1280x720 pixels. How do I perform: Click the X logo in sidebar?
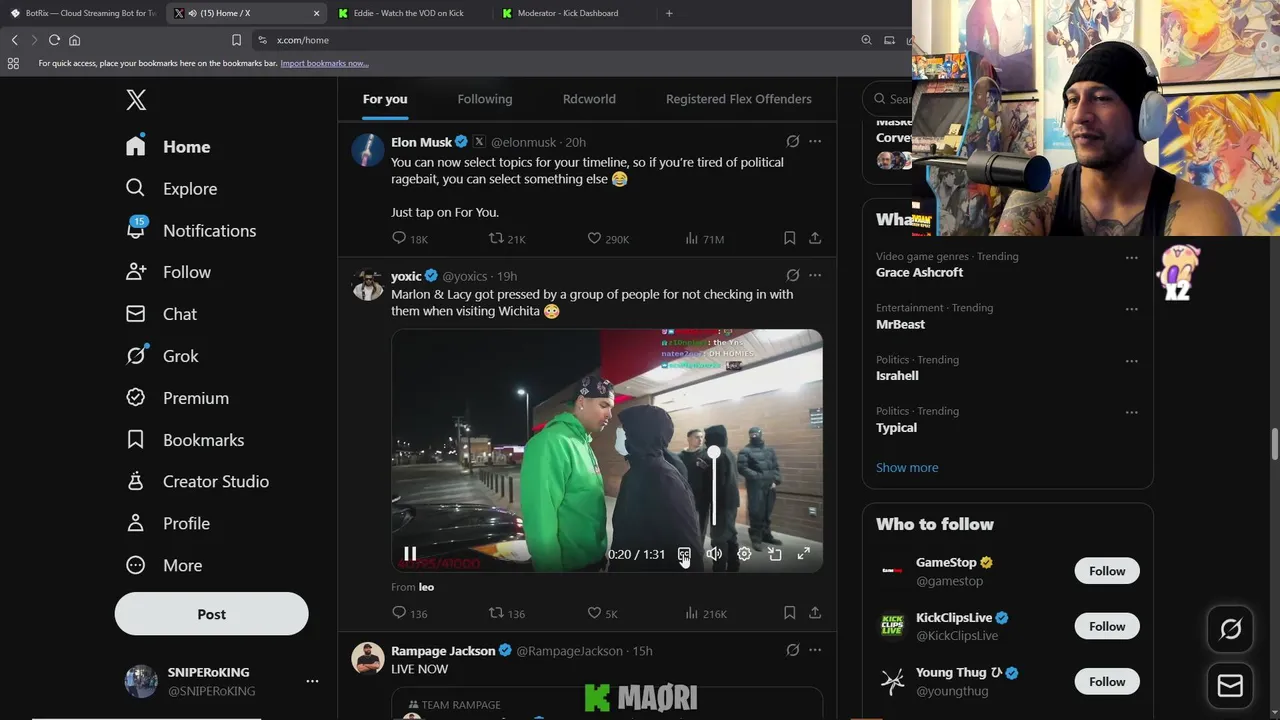(x=136, y=99)
